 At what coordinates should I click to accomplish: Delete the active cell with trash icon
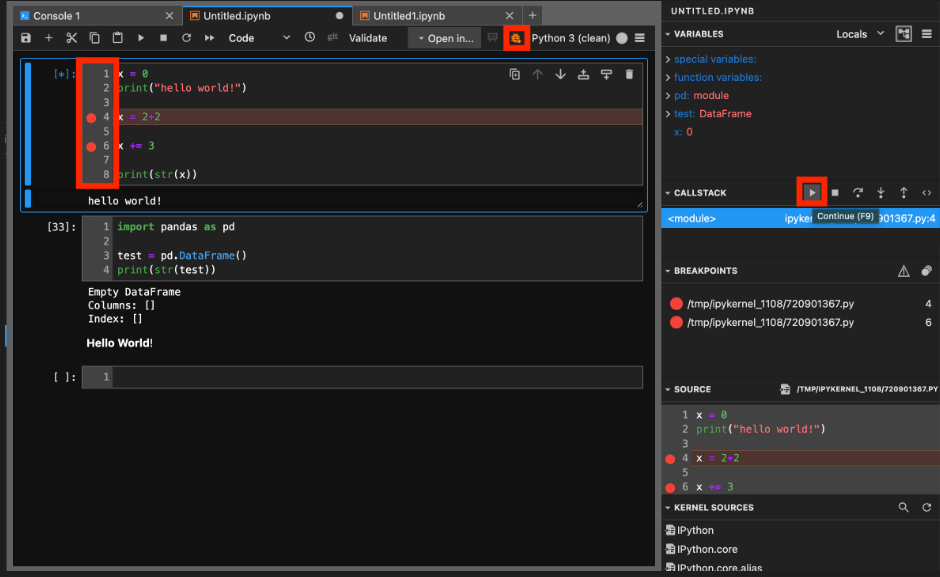click(x=629, y=74)
